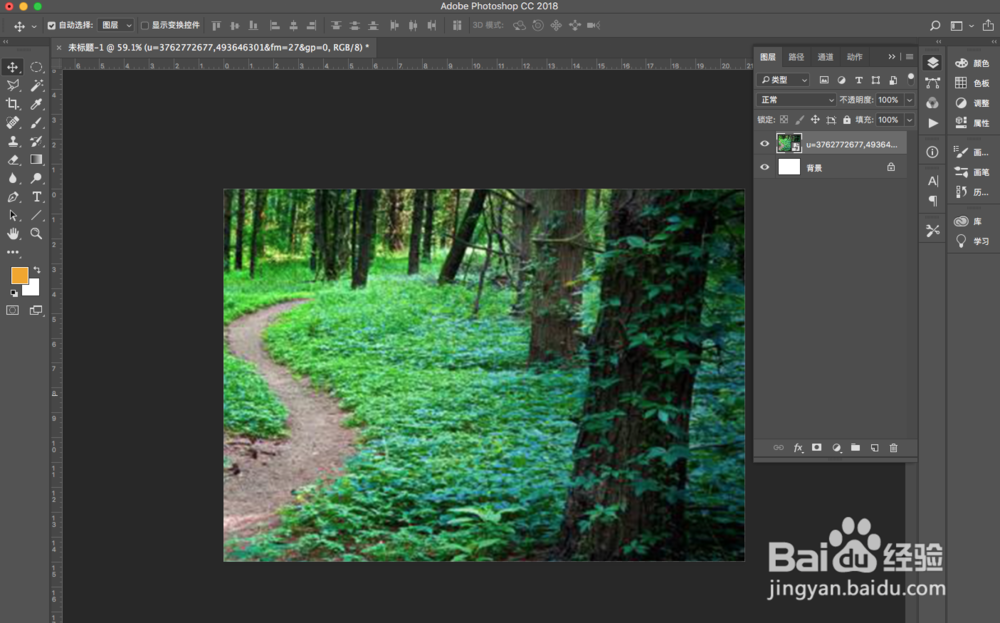Change screen mode from toolbox bottom
The height and width of the screenshot is (623, 1000).
click(x=36, y=311)
